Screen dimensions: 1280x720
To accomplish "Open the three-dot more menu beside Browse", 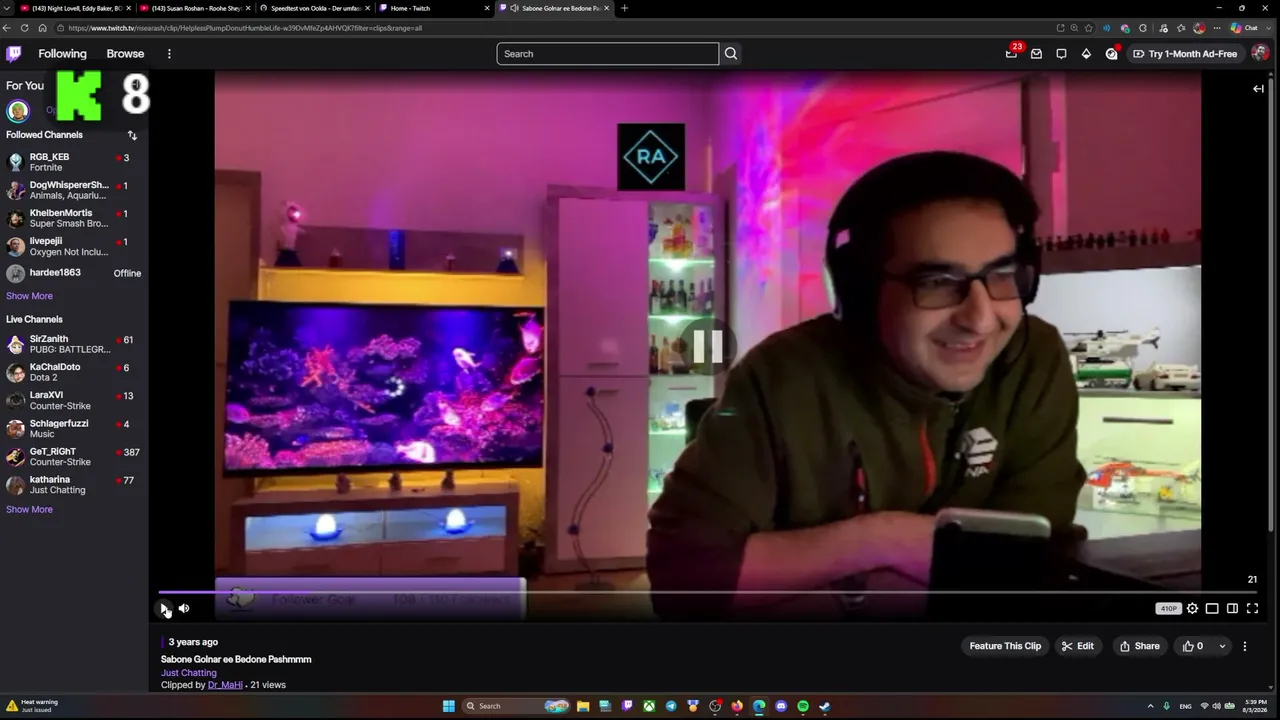I will 169,54.
